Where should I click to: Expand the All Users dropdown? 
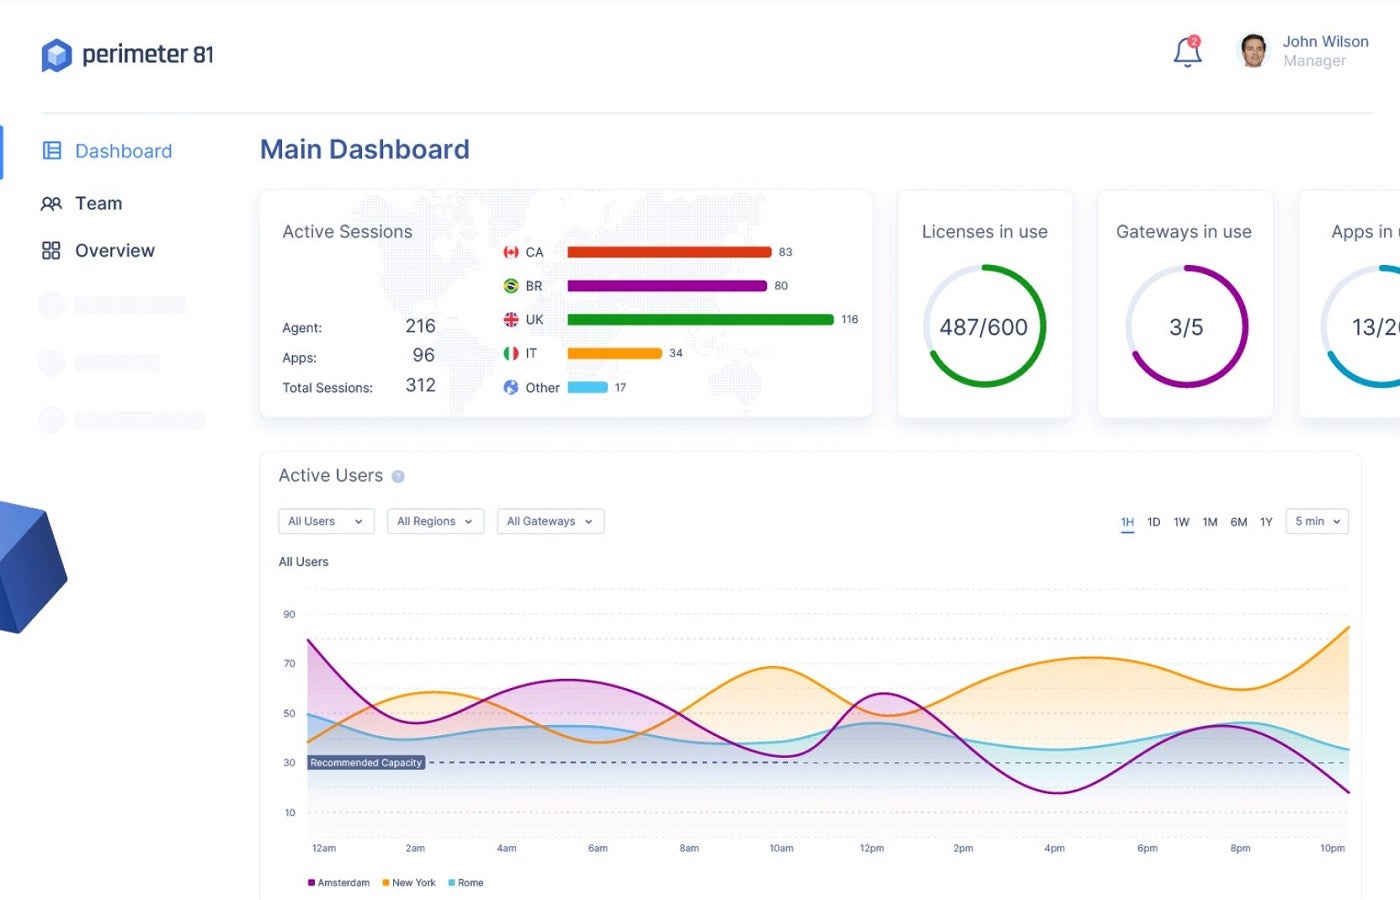[x=326, y=521]
